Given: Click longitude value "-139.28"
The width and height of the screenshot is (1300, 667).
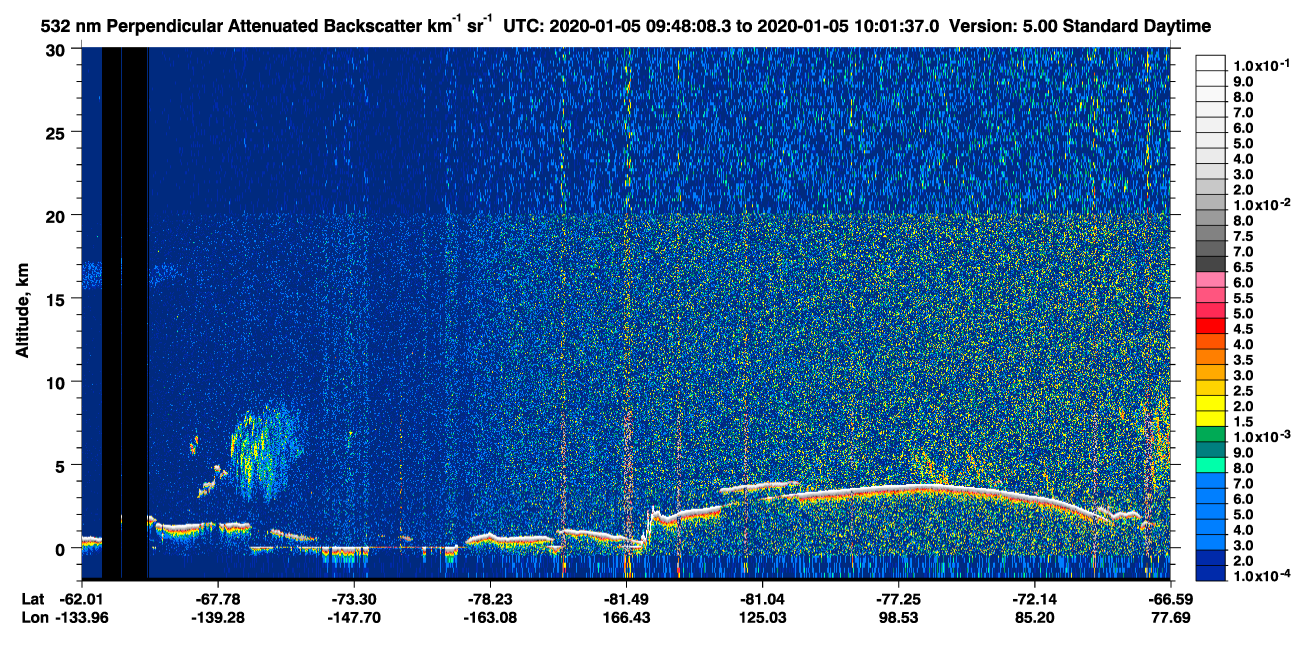Looking at the screenshot, I should tap(217, 617).
